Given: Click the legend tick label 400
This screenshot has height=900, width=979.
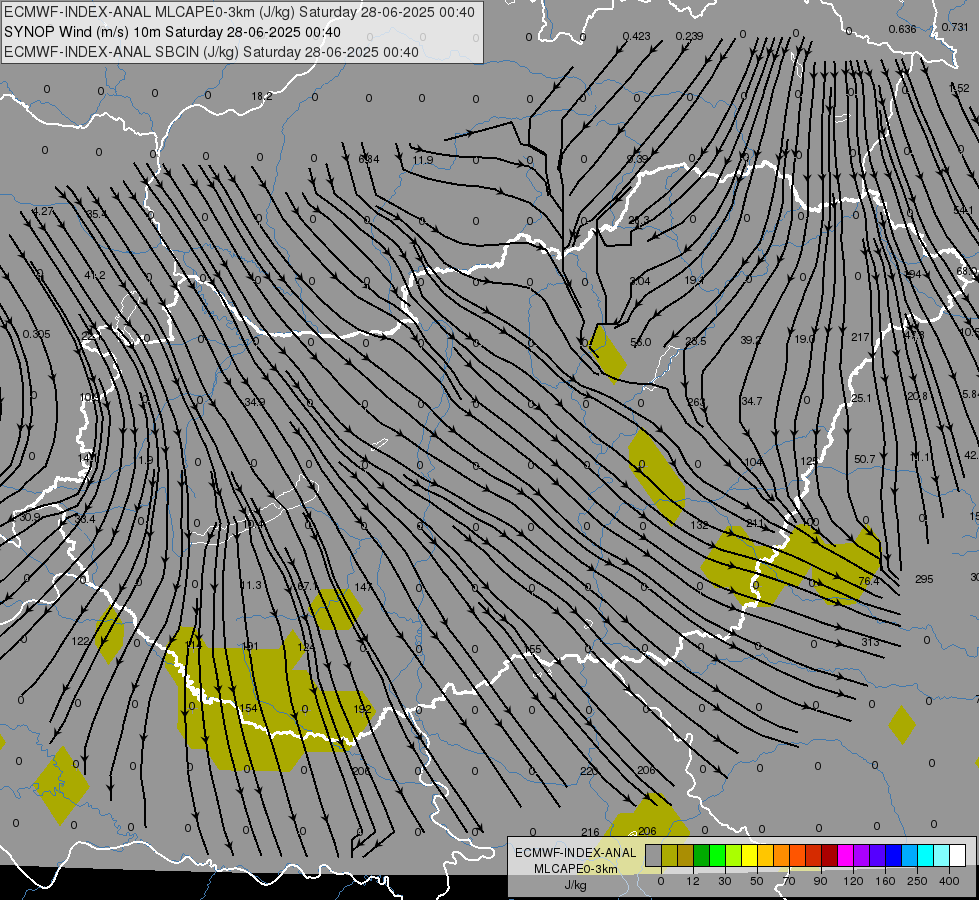Looking at the screenshot, I should click(x=949, y=881).
